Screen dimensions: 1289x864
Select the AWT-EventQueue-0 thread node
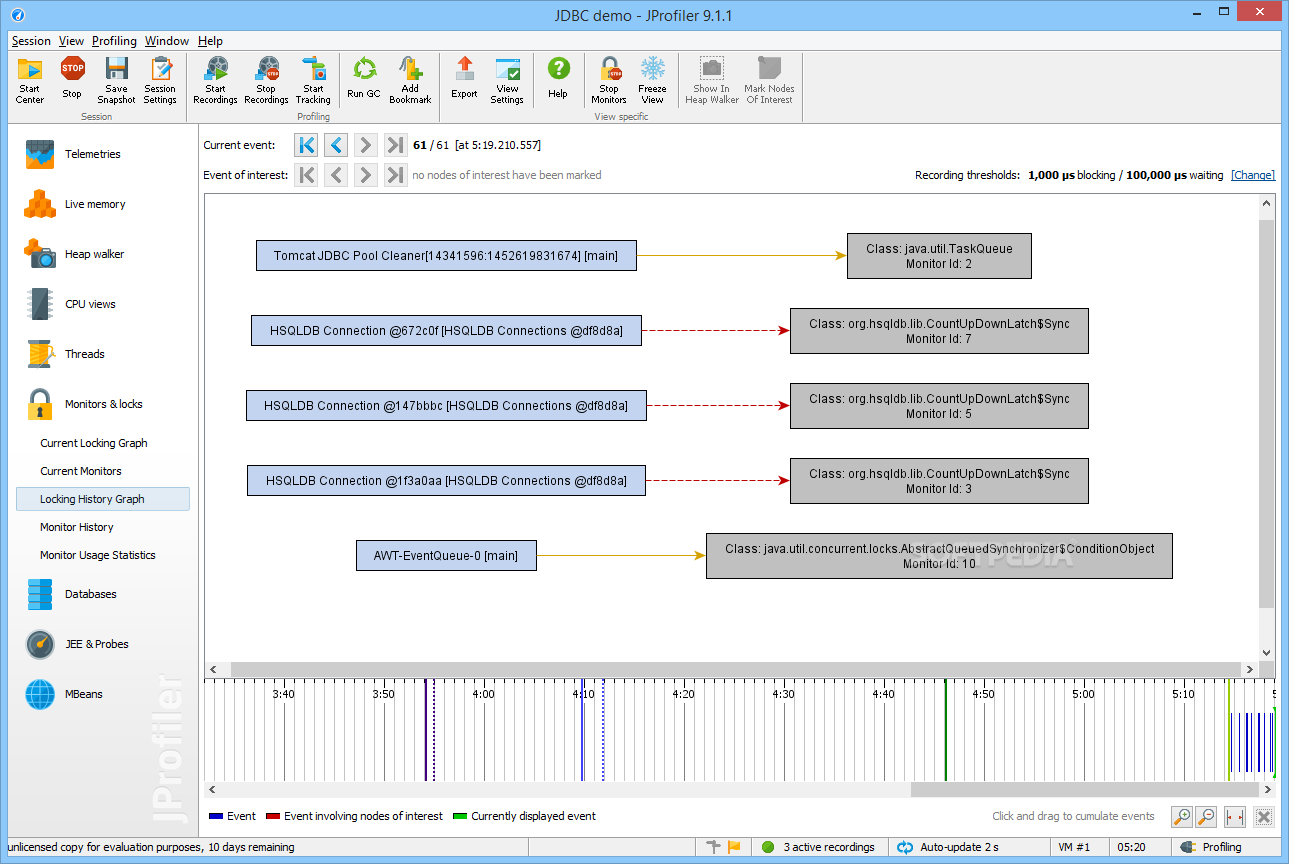coord(446,555)
